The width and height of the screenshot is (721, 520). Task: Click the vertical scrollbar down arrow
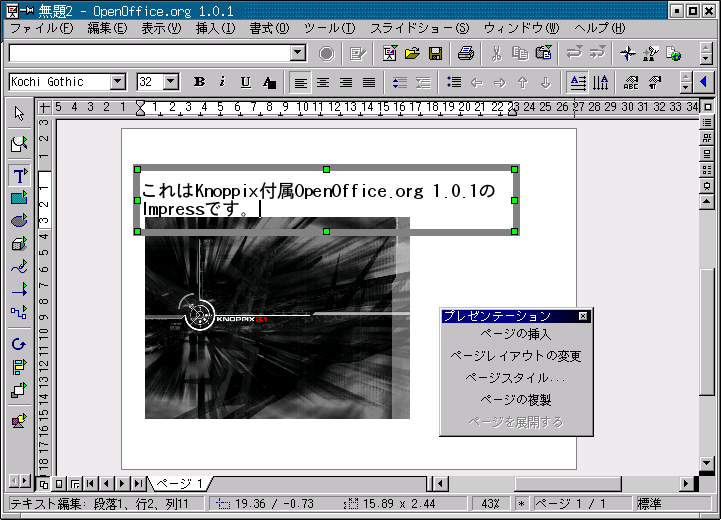(x=707, y=463)
